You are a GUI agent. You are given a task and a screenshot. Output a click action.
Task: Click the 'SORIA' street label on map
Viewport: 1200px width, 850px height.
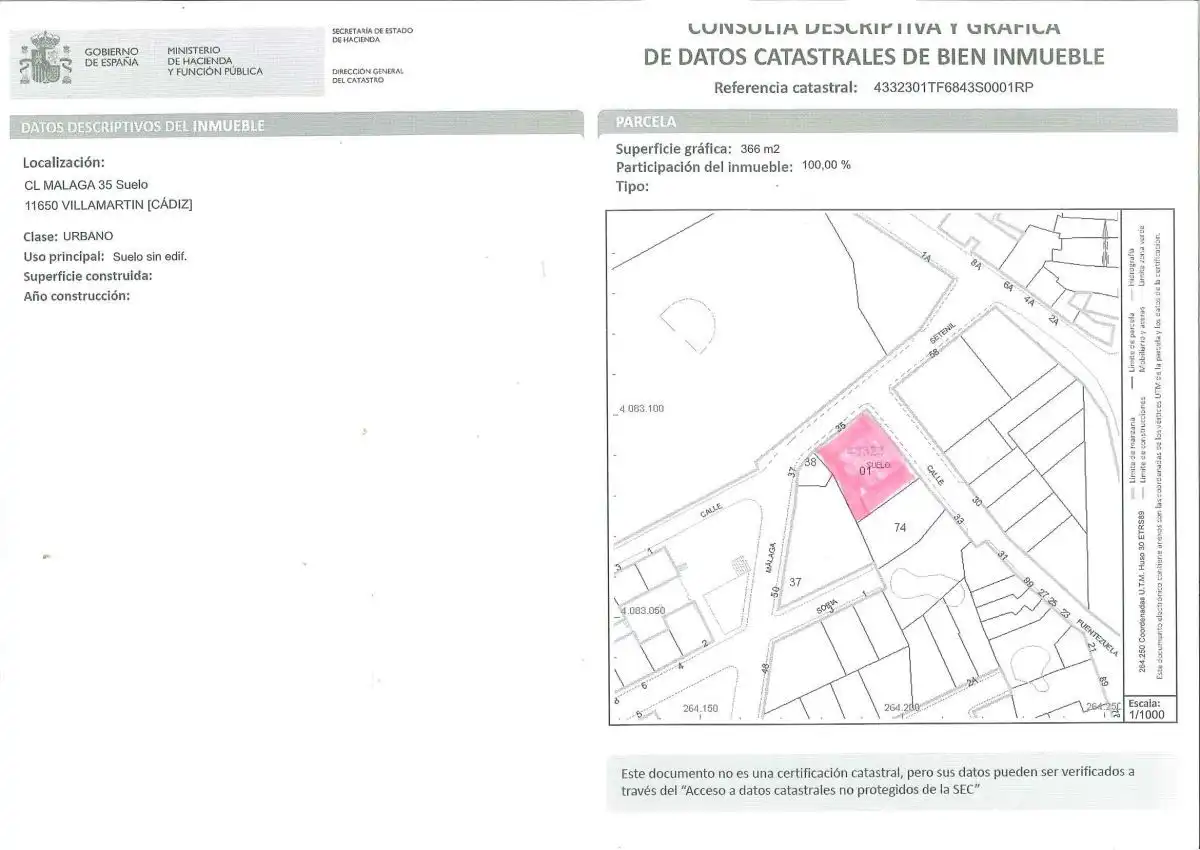pyautogui.click(x=825, y=607)
